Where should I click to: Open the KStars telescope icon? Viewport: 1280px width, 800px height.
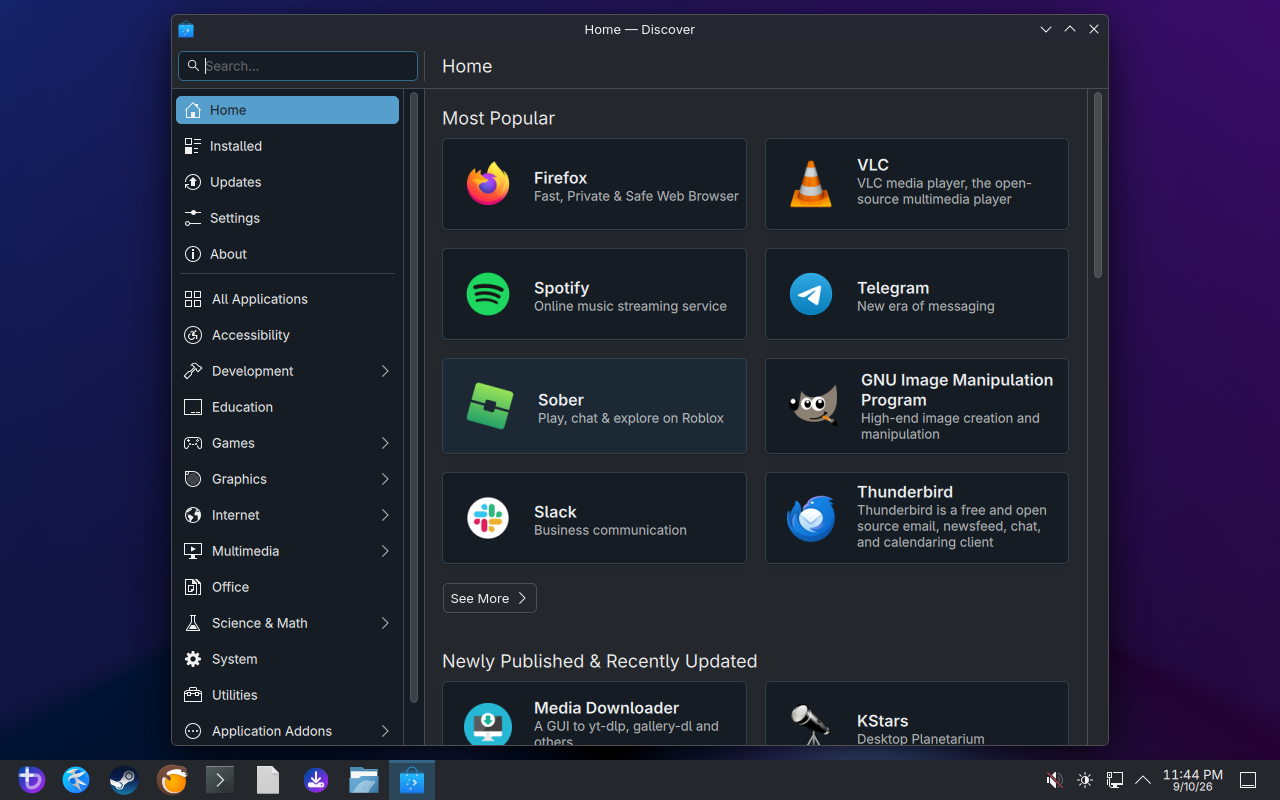(811, 725)
